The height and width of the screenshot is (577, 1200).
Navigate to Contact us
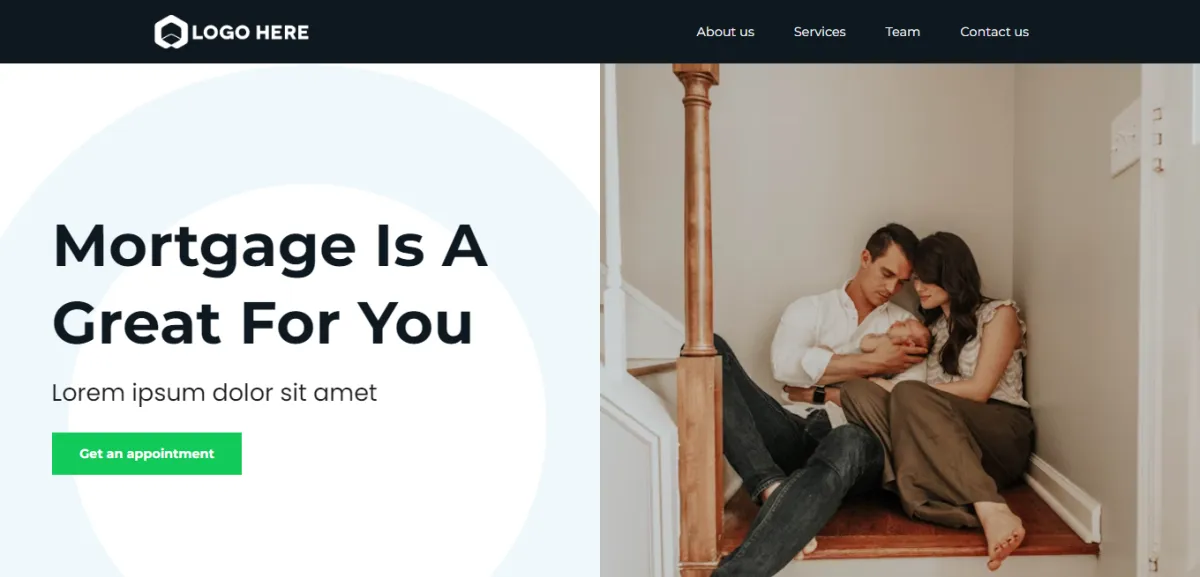(x=994, y=32)
